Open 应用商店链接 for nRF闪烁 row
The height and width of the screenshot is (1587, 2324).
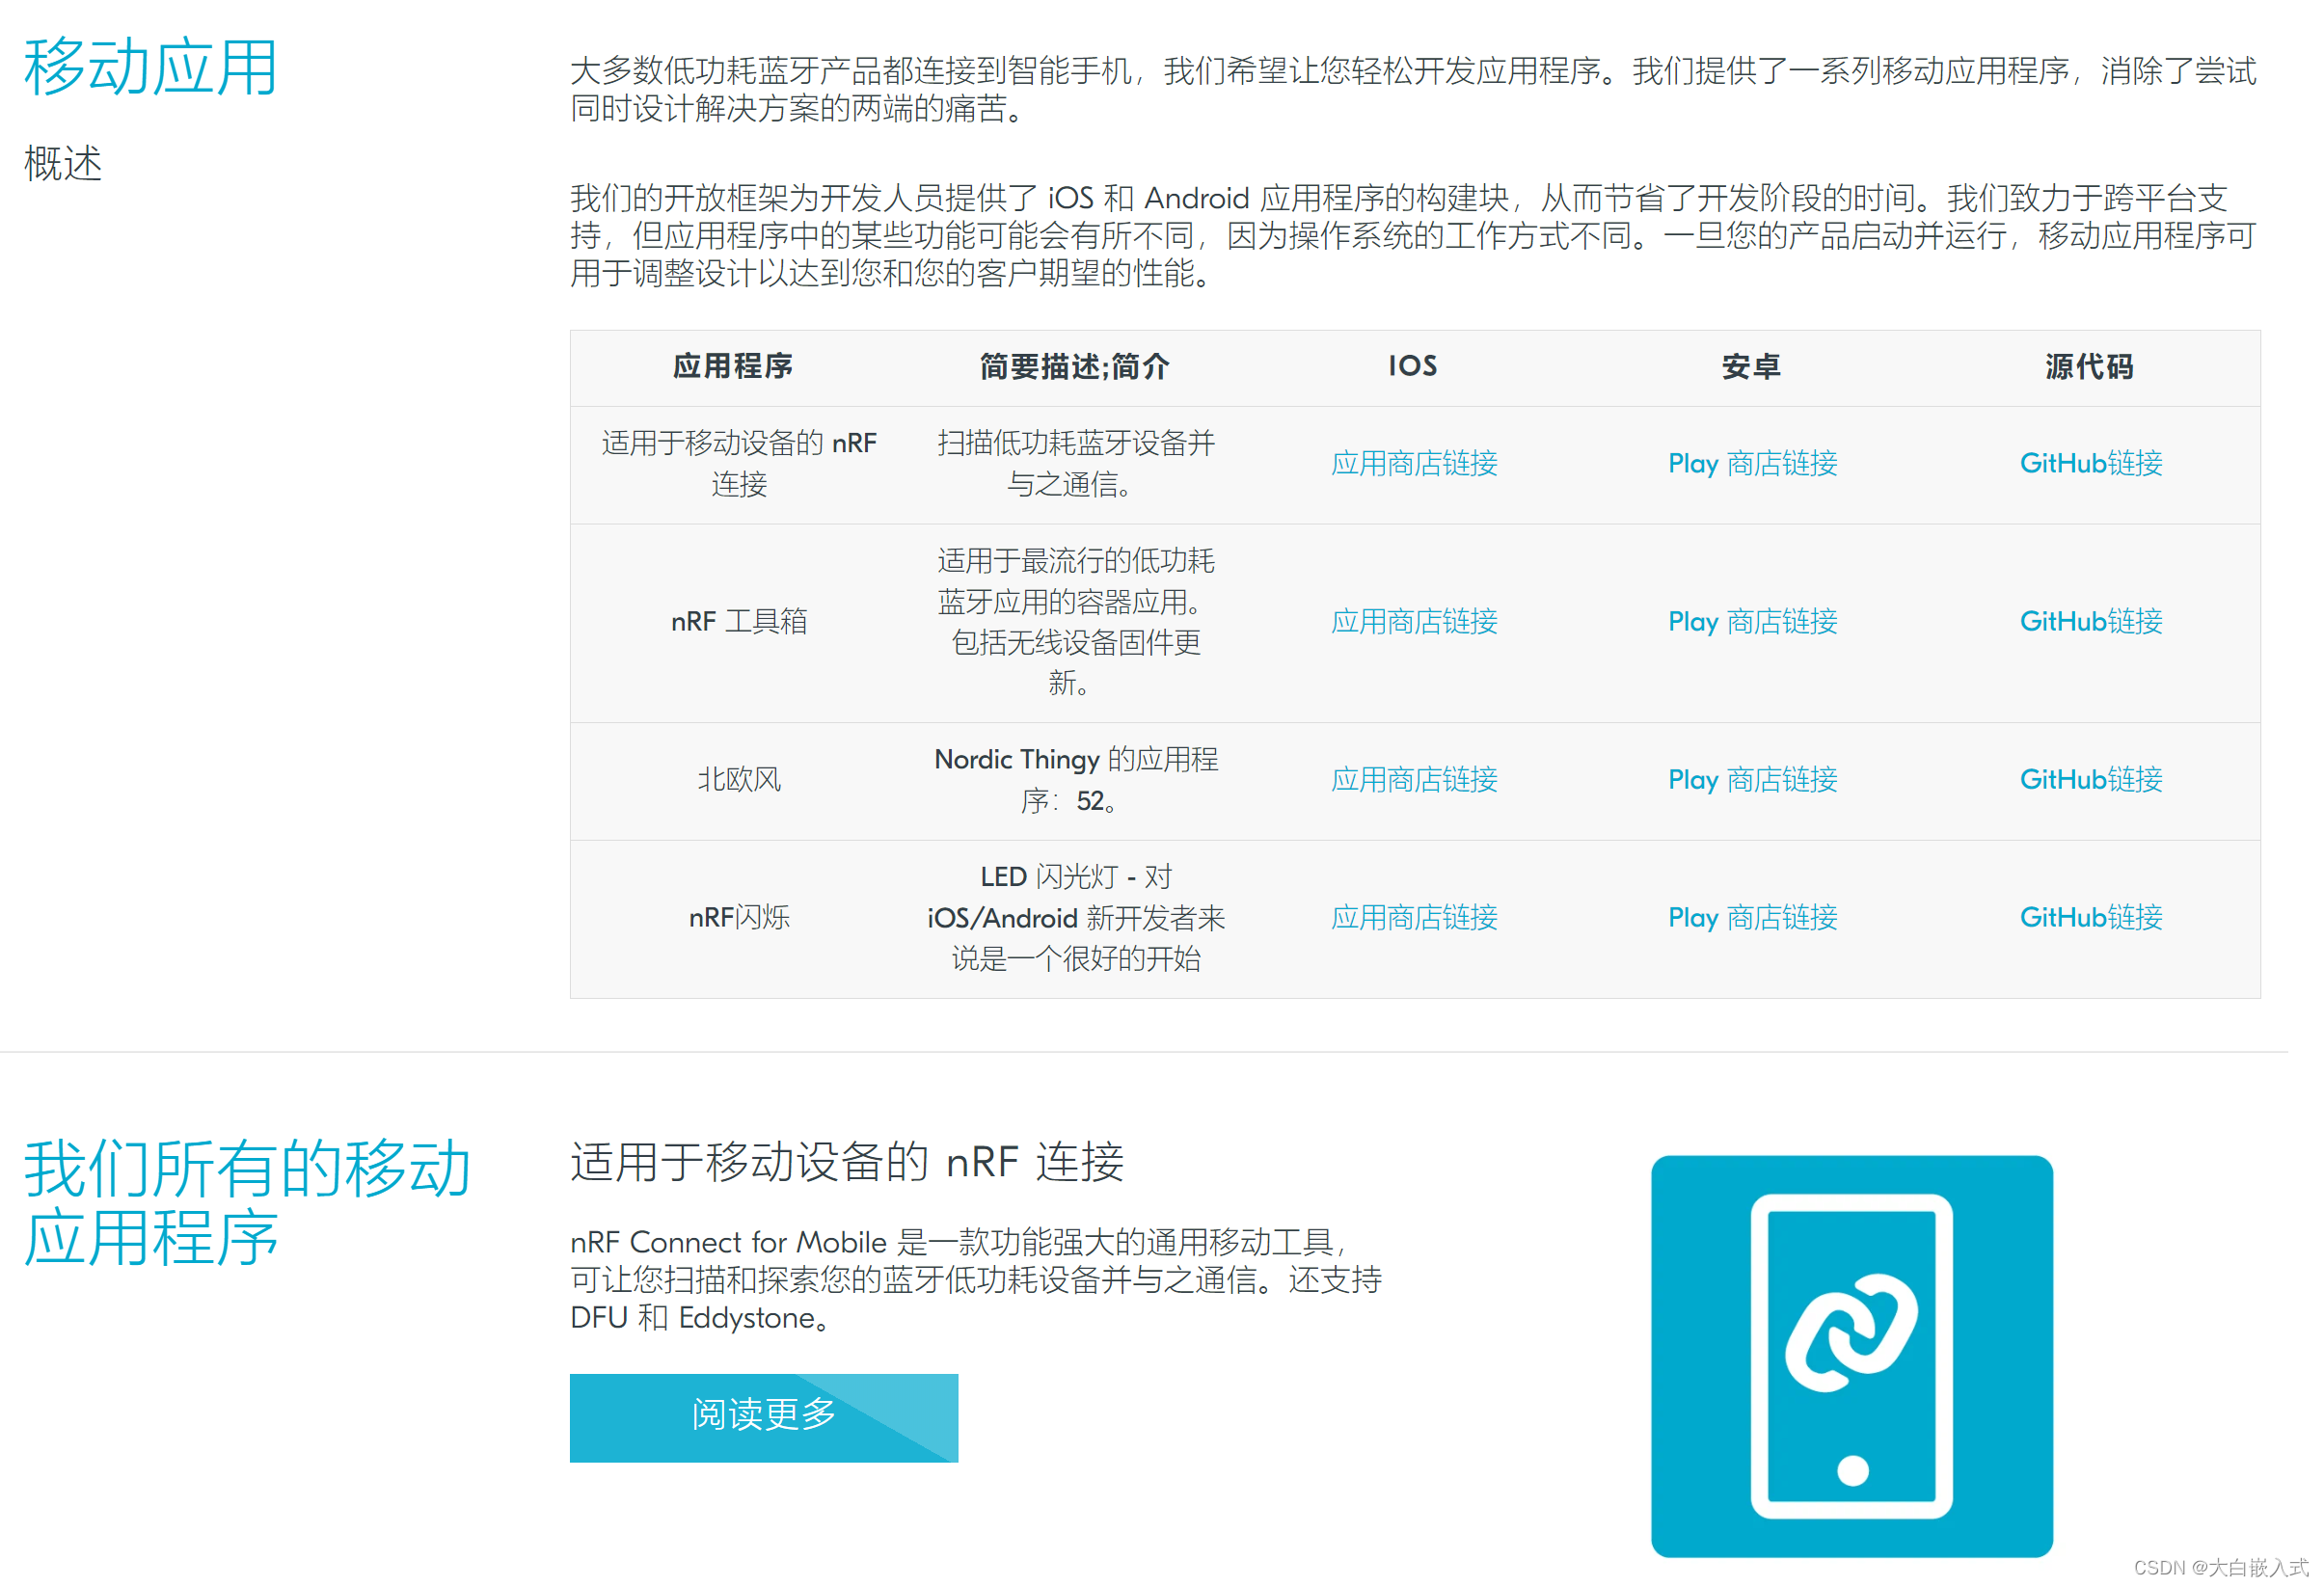(1413, 917)
